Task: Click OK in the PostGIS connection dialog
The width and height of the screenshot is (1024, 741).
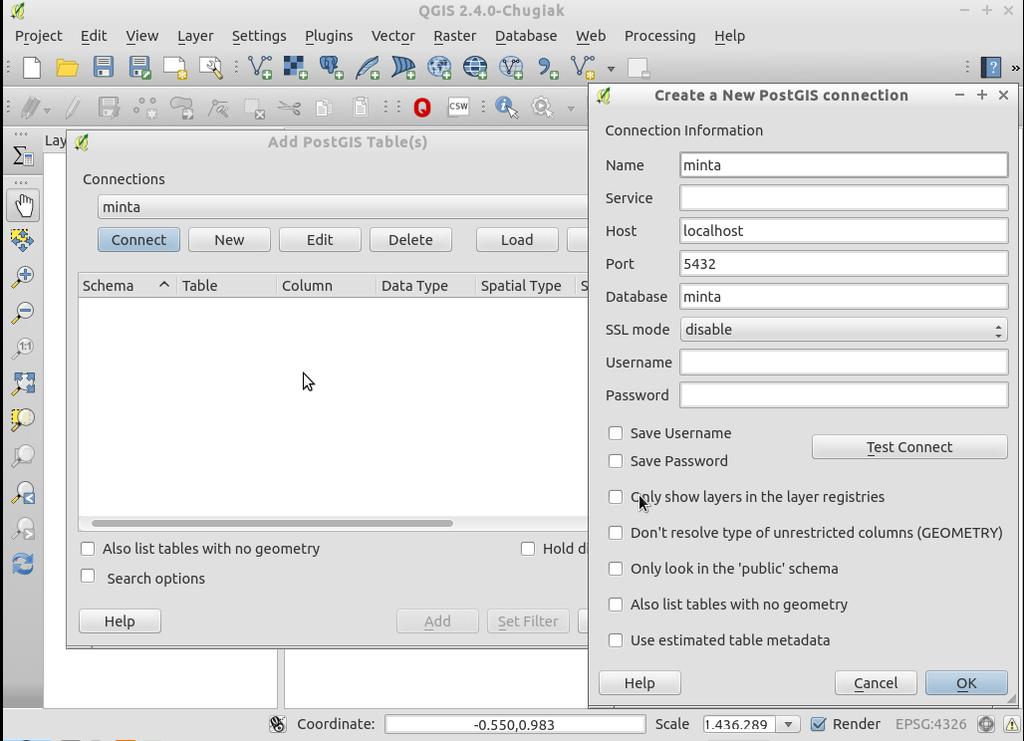Action: coord(966,683)
